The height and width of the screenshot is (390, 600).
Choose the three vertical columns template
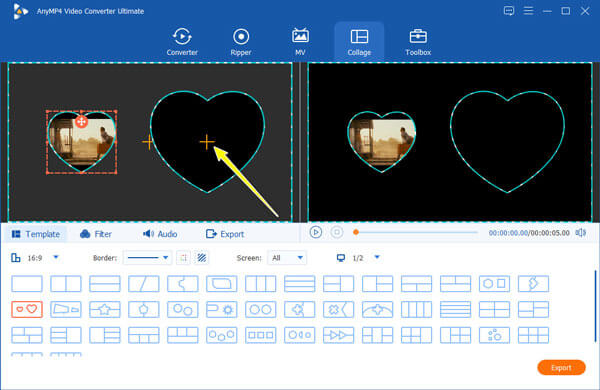tap(261, 284)
